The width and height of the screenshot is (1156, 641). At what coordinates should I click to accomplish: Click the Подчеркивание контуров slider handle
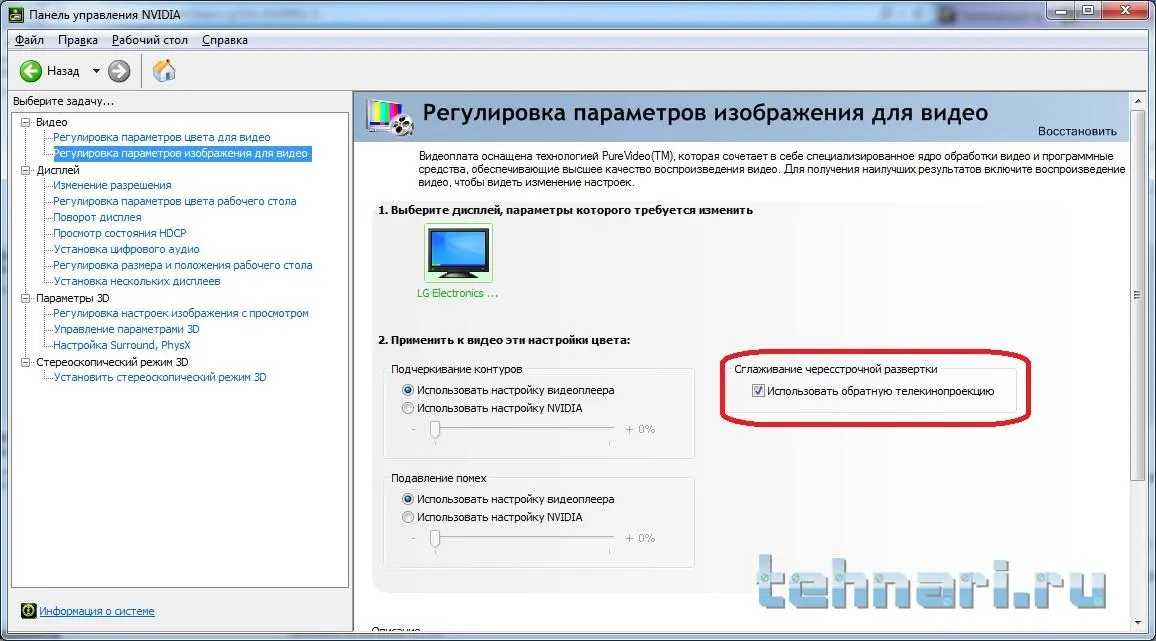[435, 429]
